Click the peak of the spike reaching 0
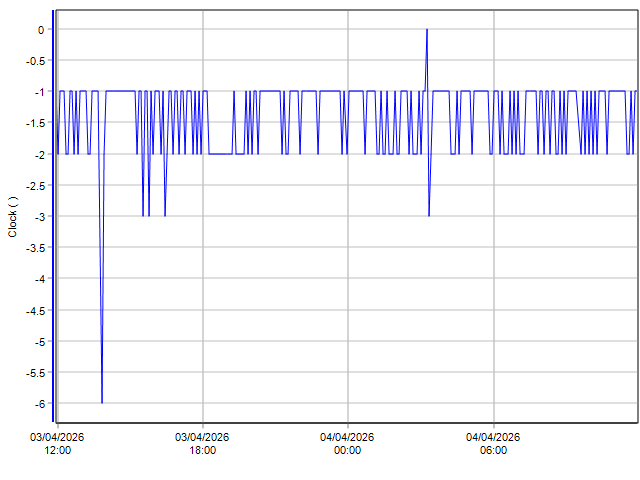This screenshot has height=480, width=640. point(427,30)
